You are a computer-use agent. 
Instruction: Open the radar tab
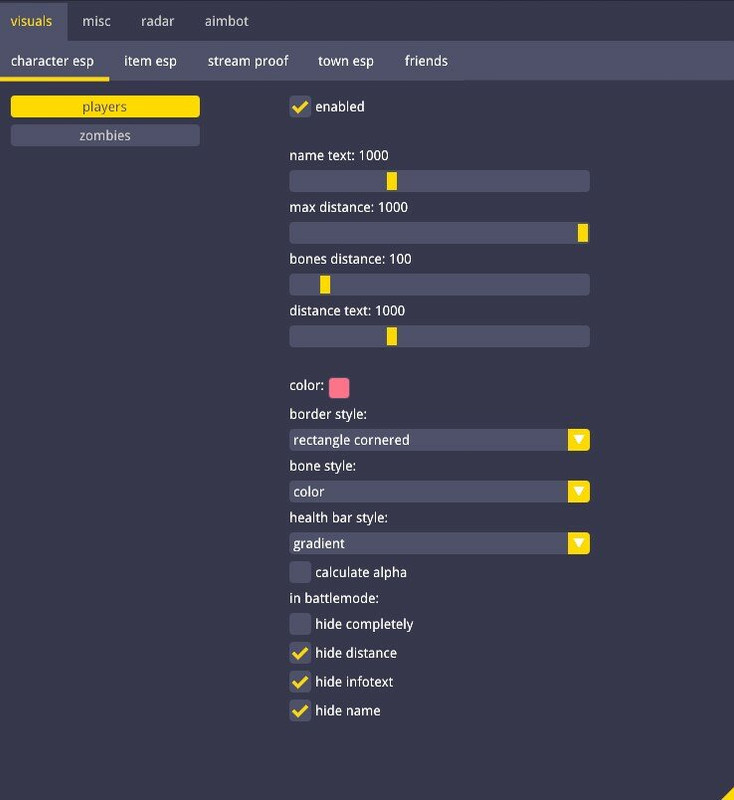click(x=158, y=21)
